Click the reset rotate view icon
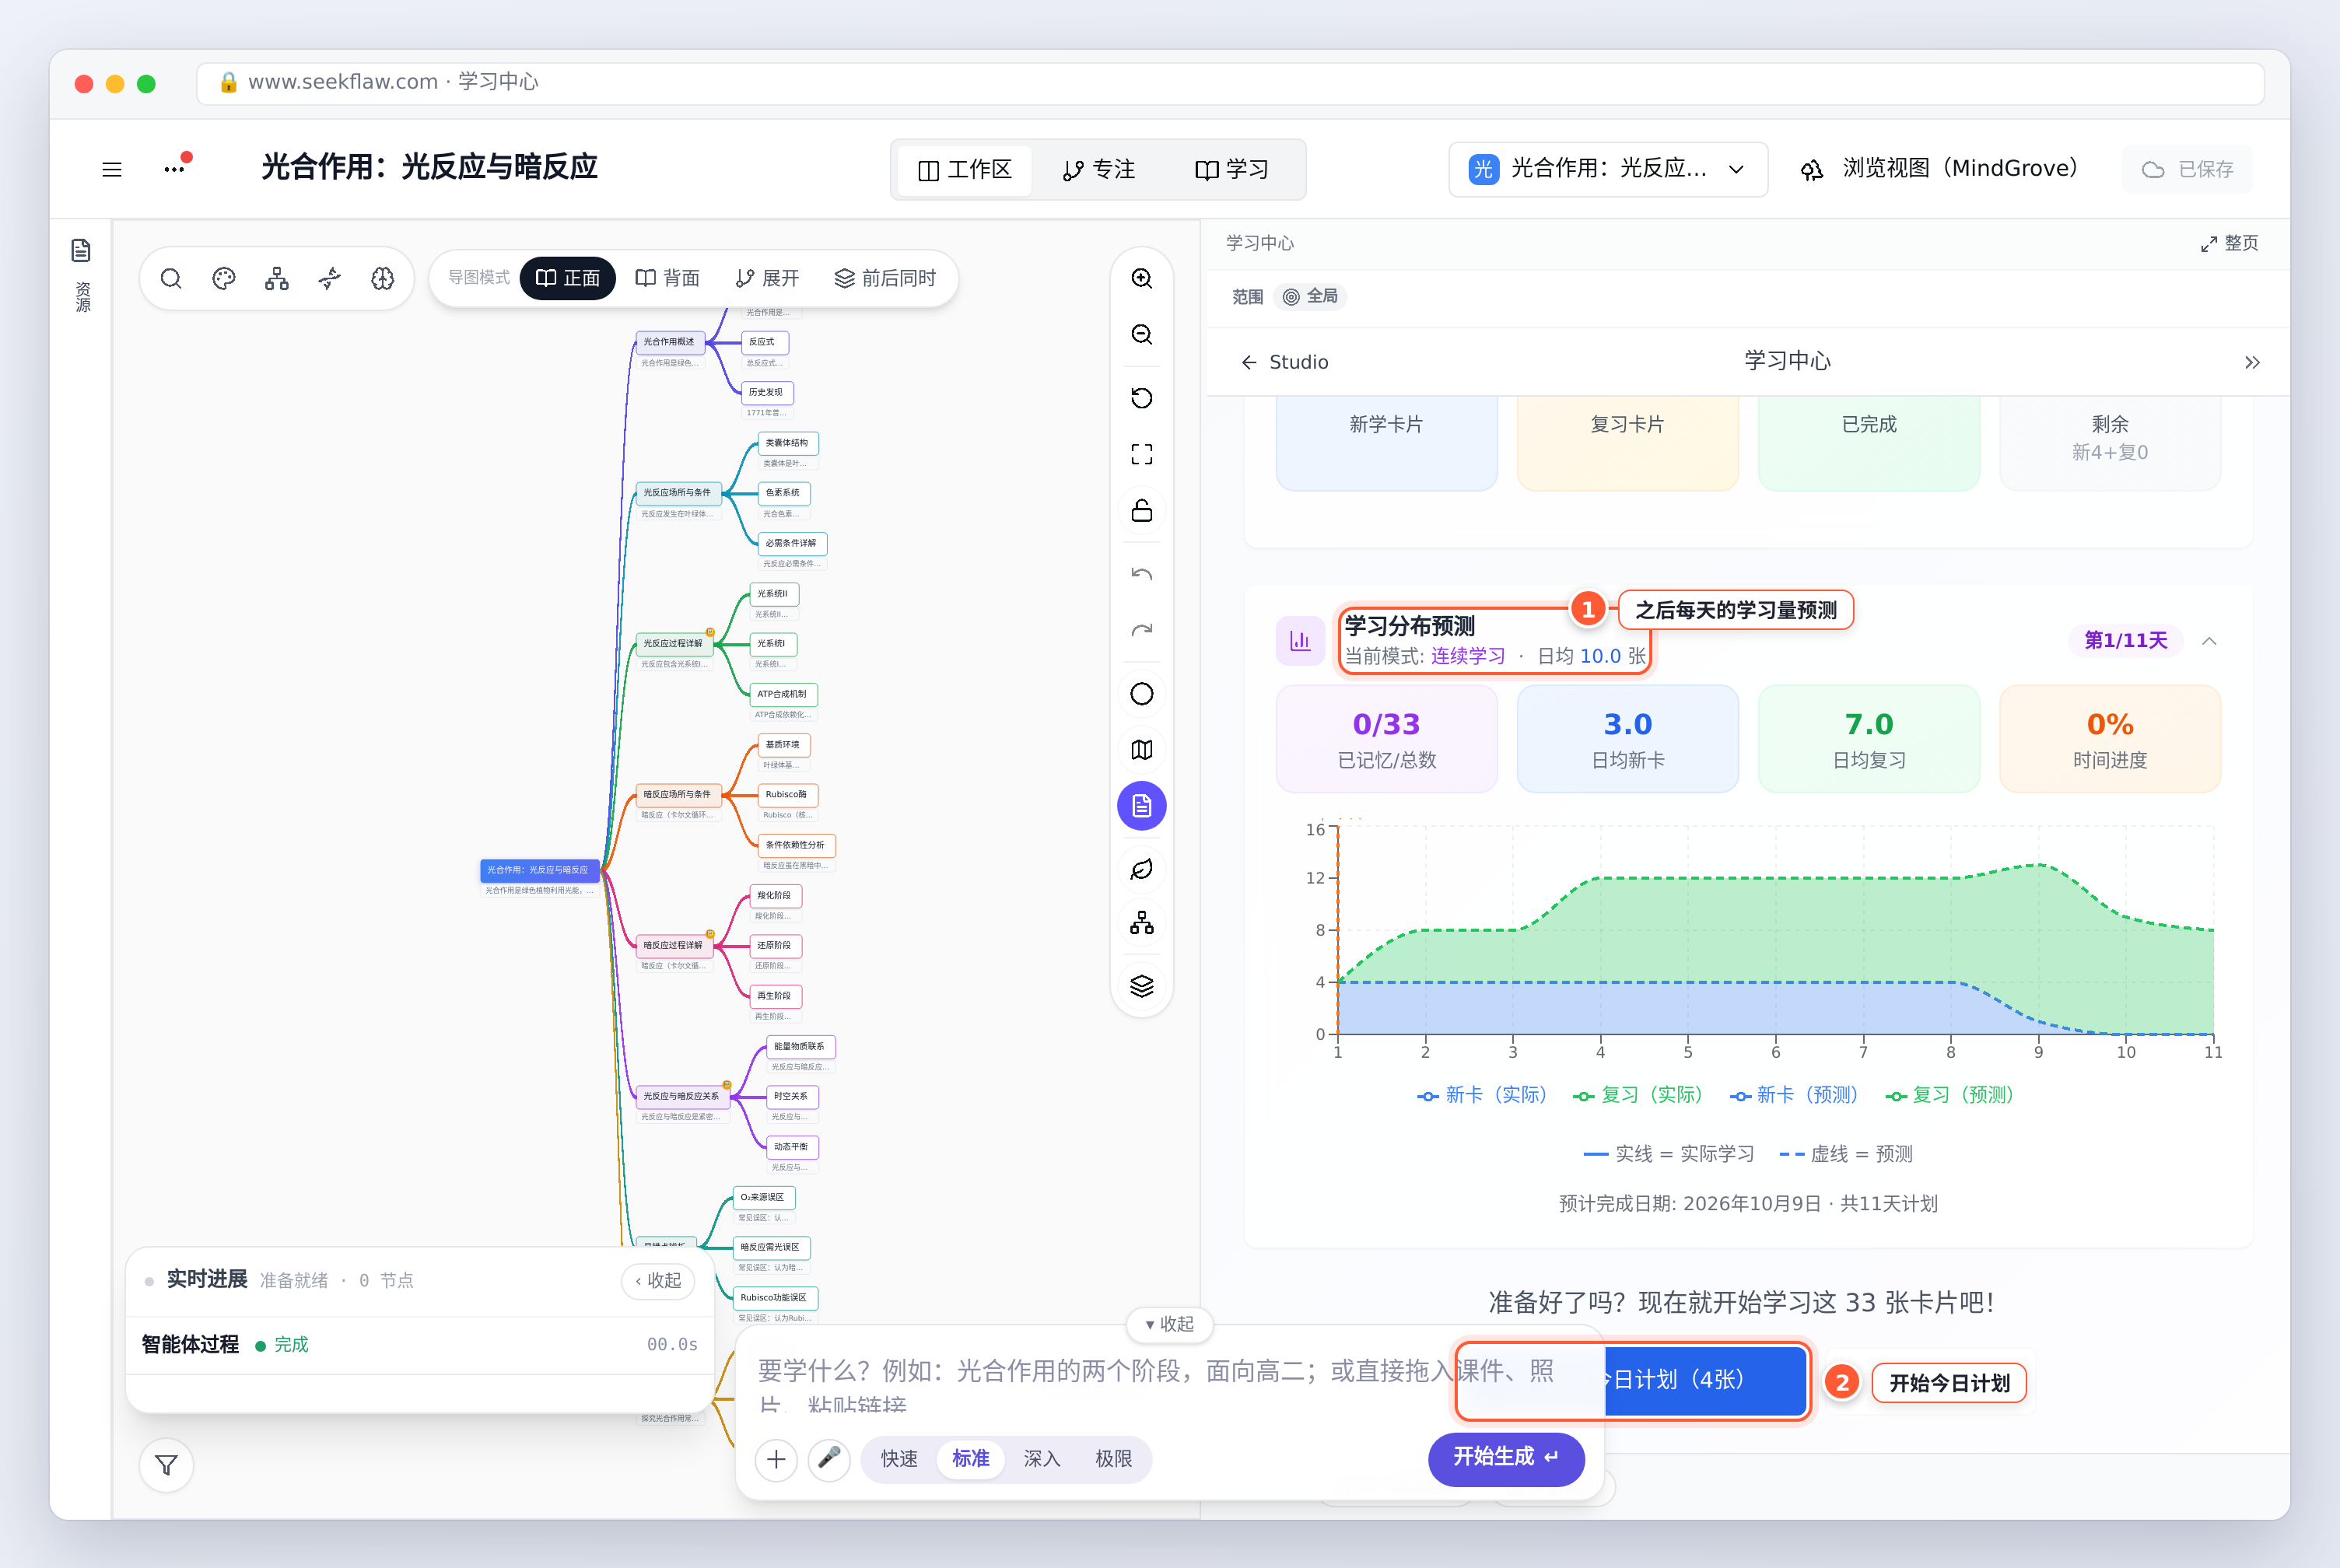Viewport: 2340px width, 1568px height. [x=1142, y=398]
